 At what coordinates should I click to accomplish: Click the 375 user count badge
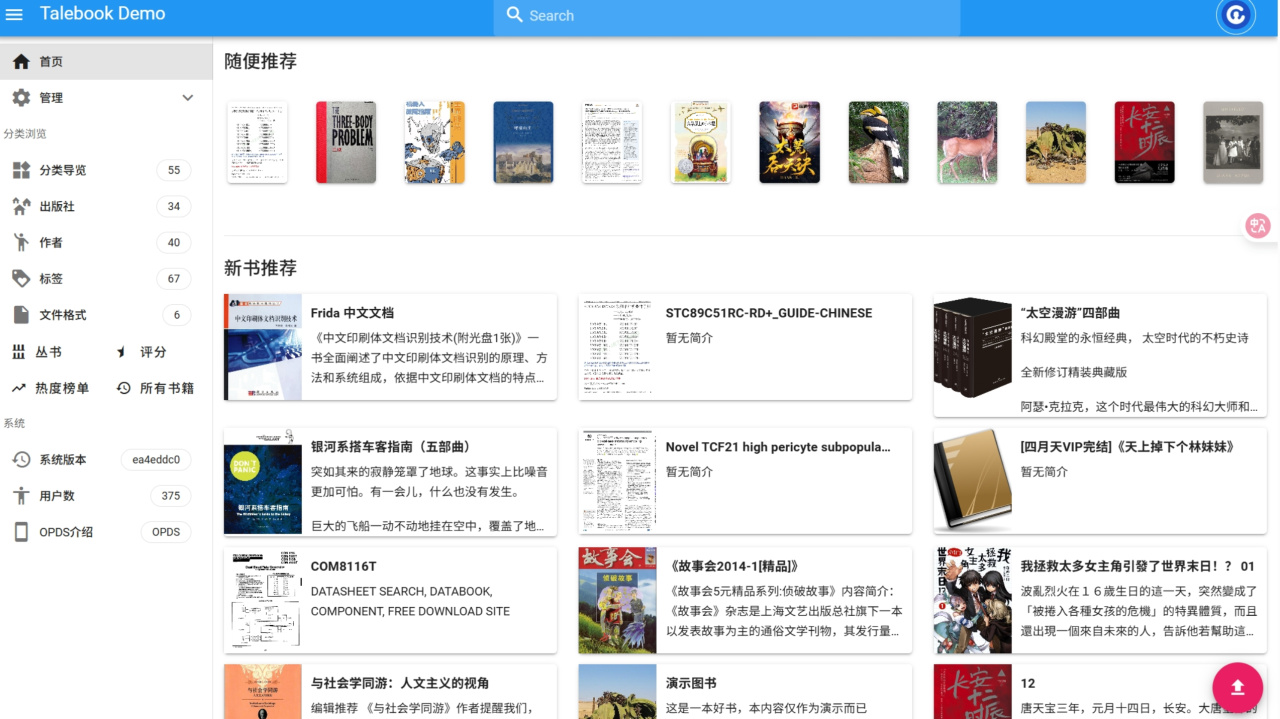point(171,496)
